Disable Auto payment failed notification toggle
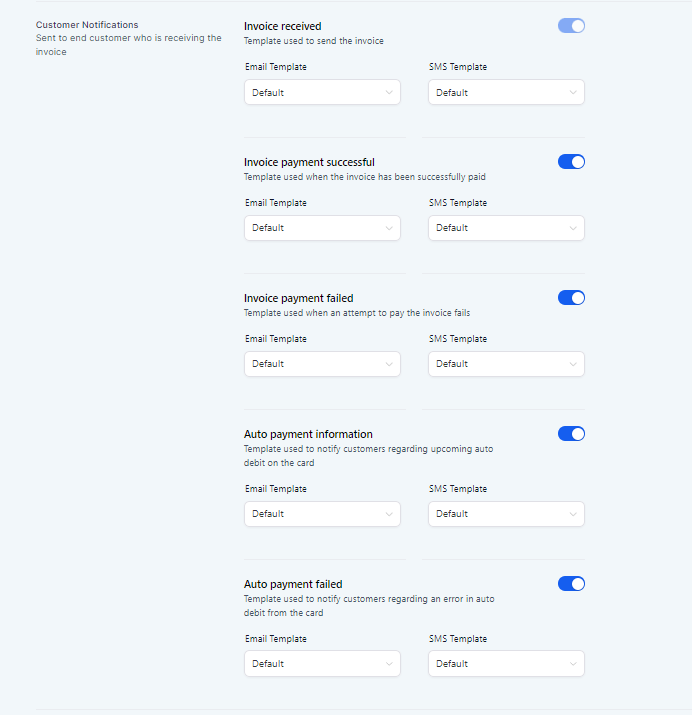Image resolution: width=692 pixels, height=715 pixels. (571, 584)
